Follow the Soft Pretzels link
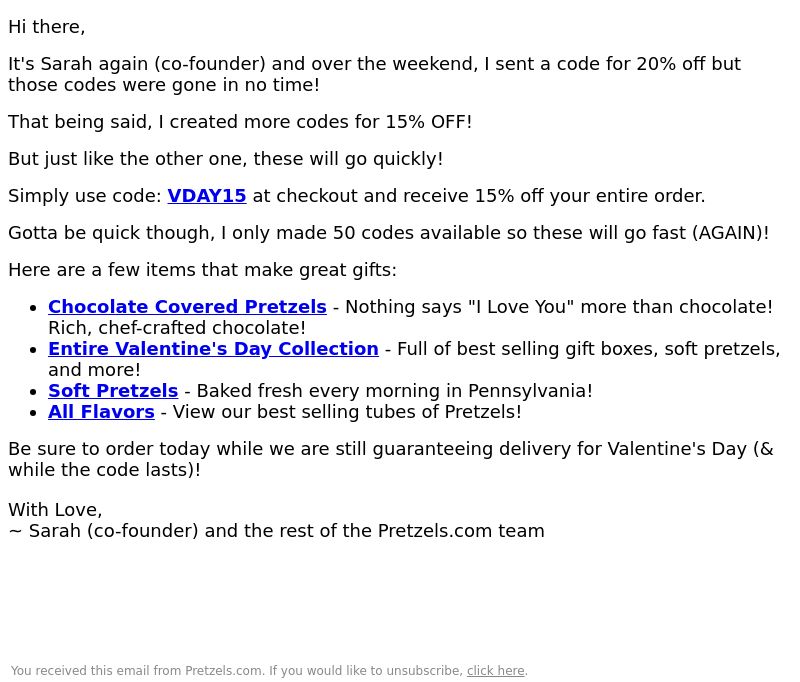Viewport: 800px width, 682px height. click(x=113, y=391)
